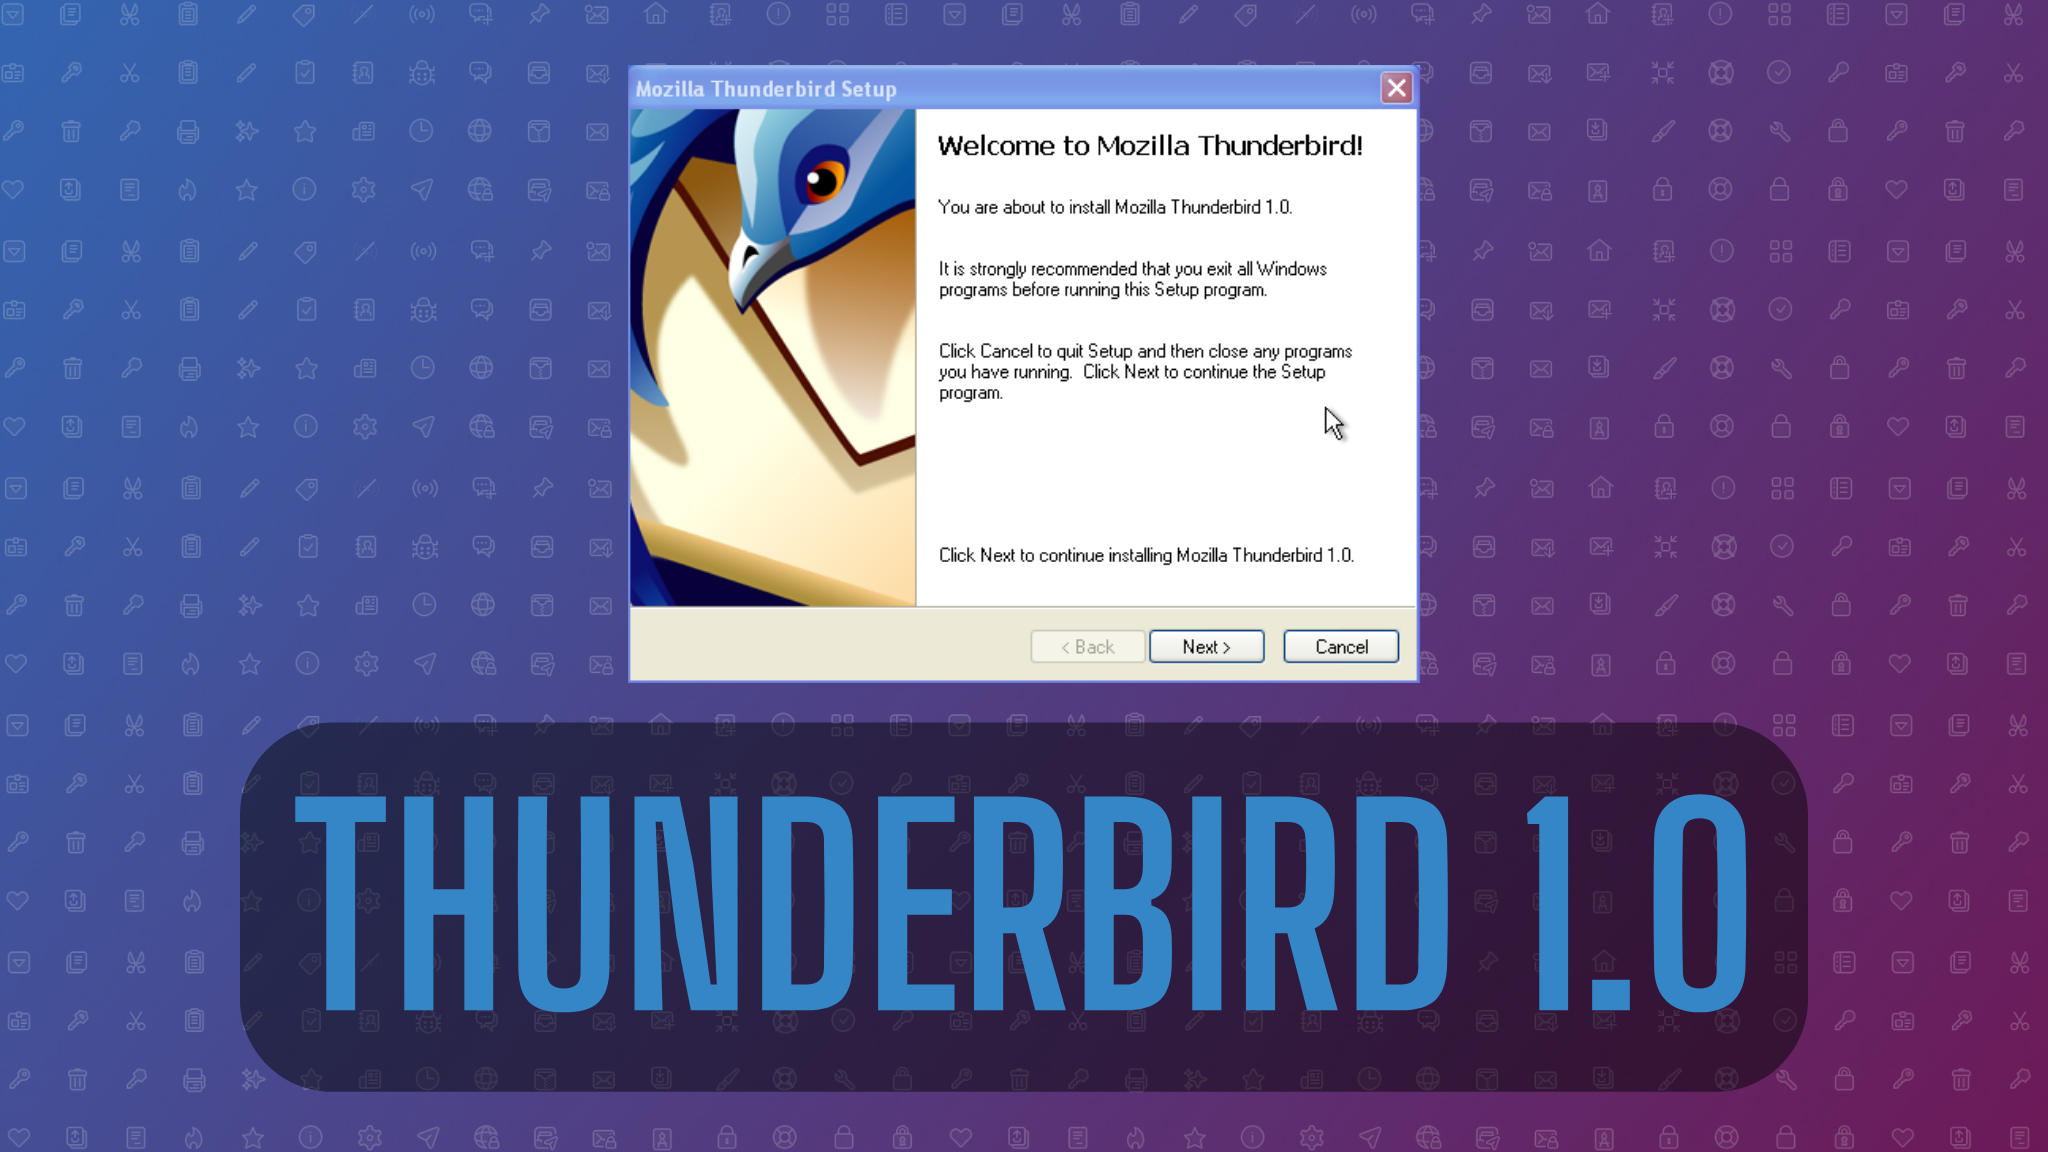Click the Next button to continue

pos(1205,646)
